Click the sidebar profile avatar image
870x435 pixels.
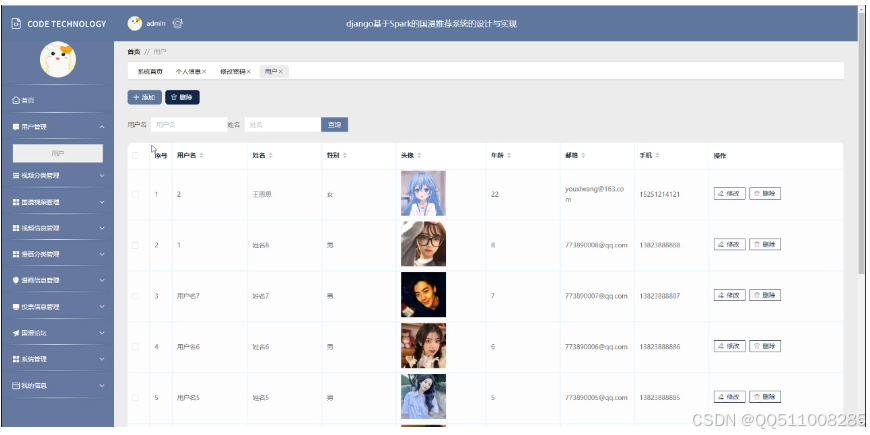(58, 59)
